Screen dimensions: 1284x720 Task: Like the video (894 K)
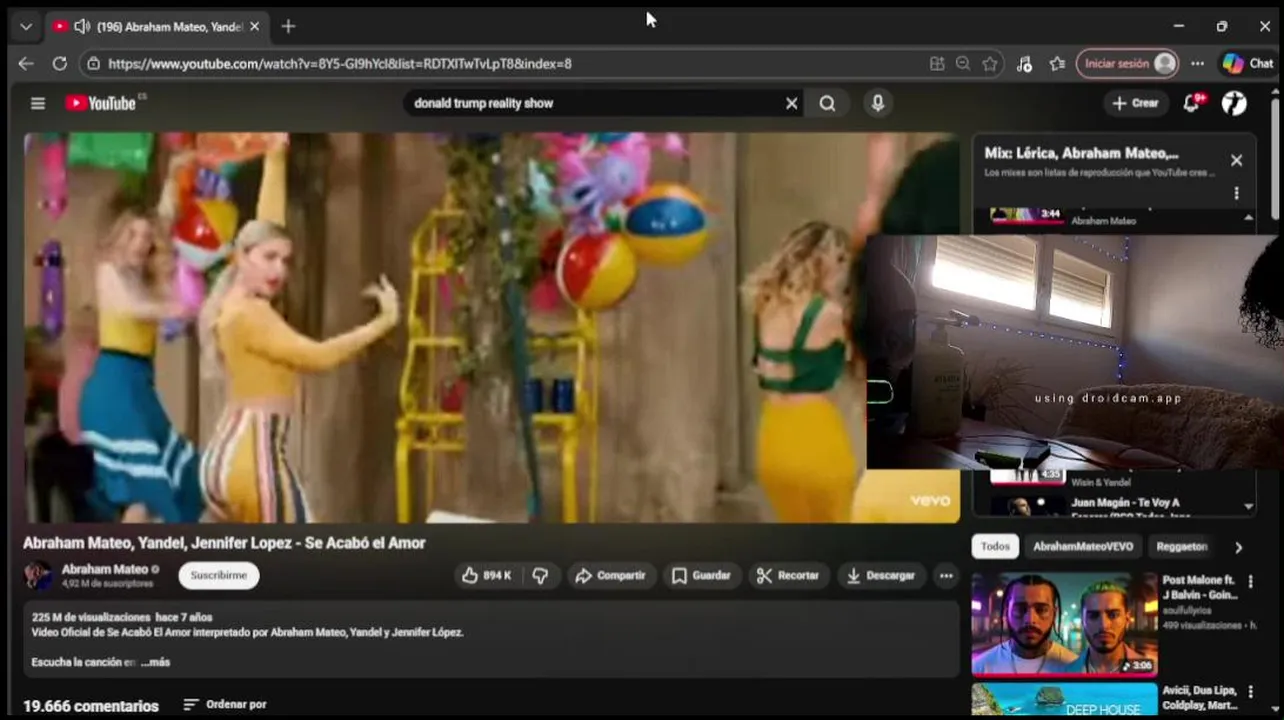pyautogui.click(x=486, y=575)
